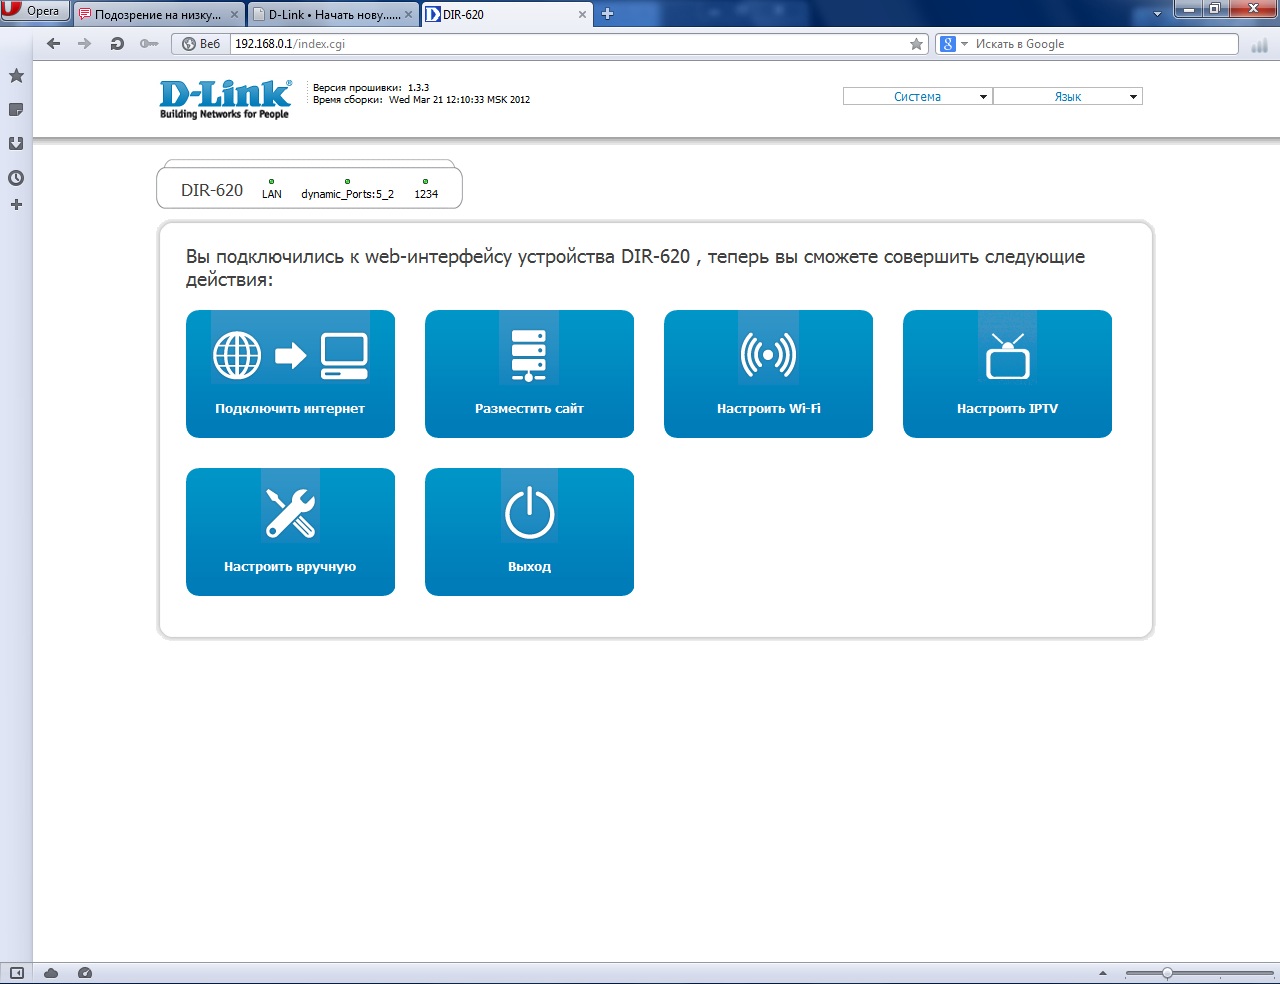1280x984 pixels.
Task: Close the "Подозрение на низку..." tab
Action: 234,15
